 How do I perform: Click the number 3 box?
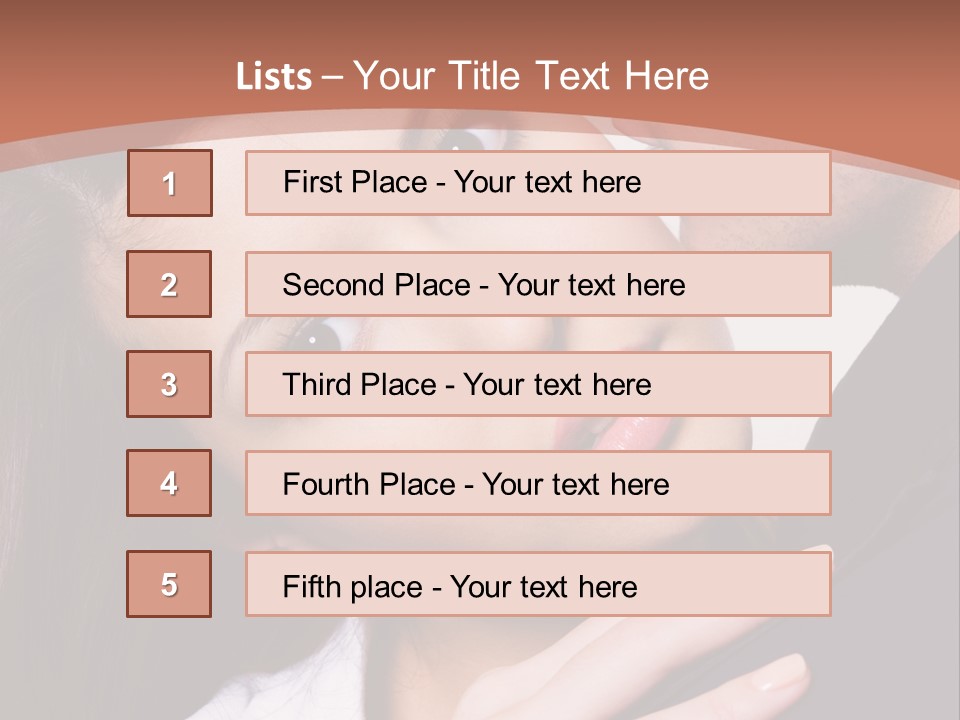pyautogui.click(x=169, y=384)
